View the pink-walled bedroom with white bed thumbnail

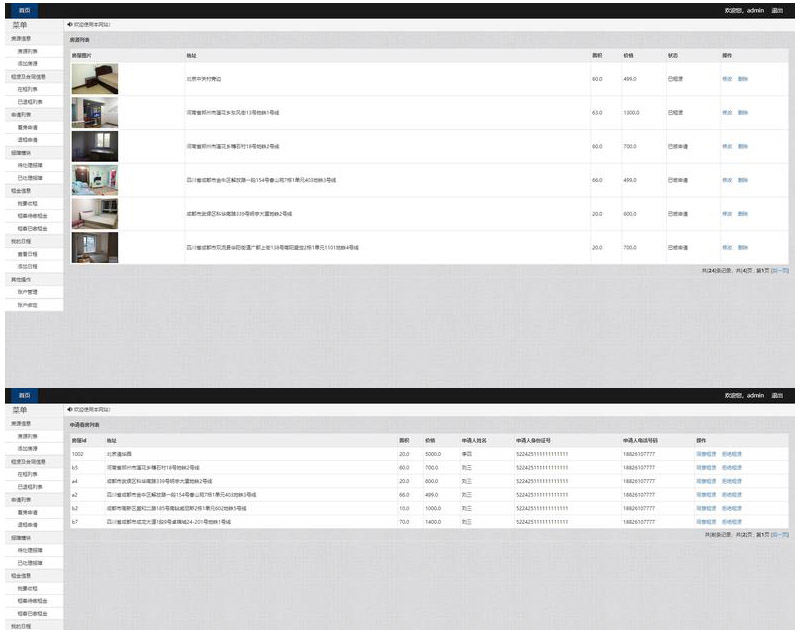tap(95, 214)
